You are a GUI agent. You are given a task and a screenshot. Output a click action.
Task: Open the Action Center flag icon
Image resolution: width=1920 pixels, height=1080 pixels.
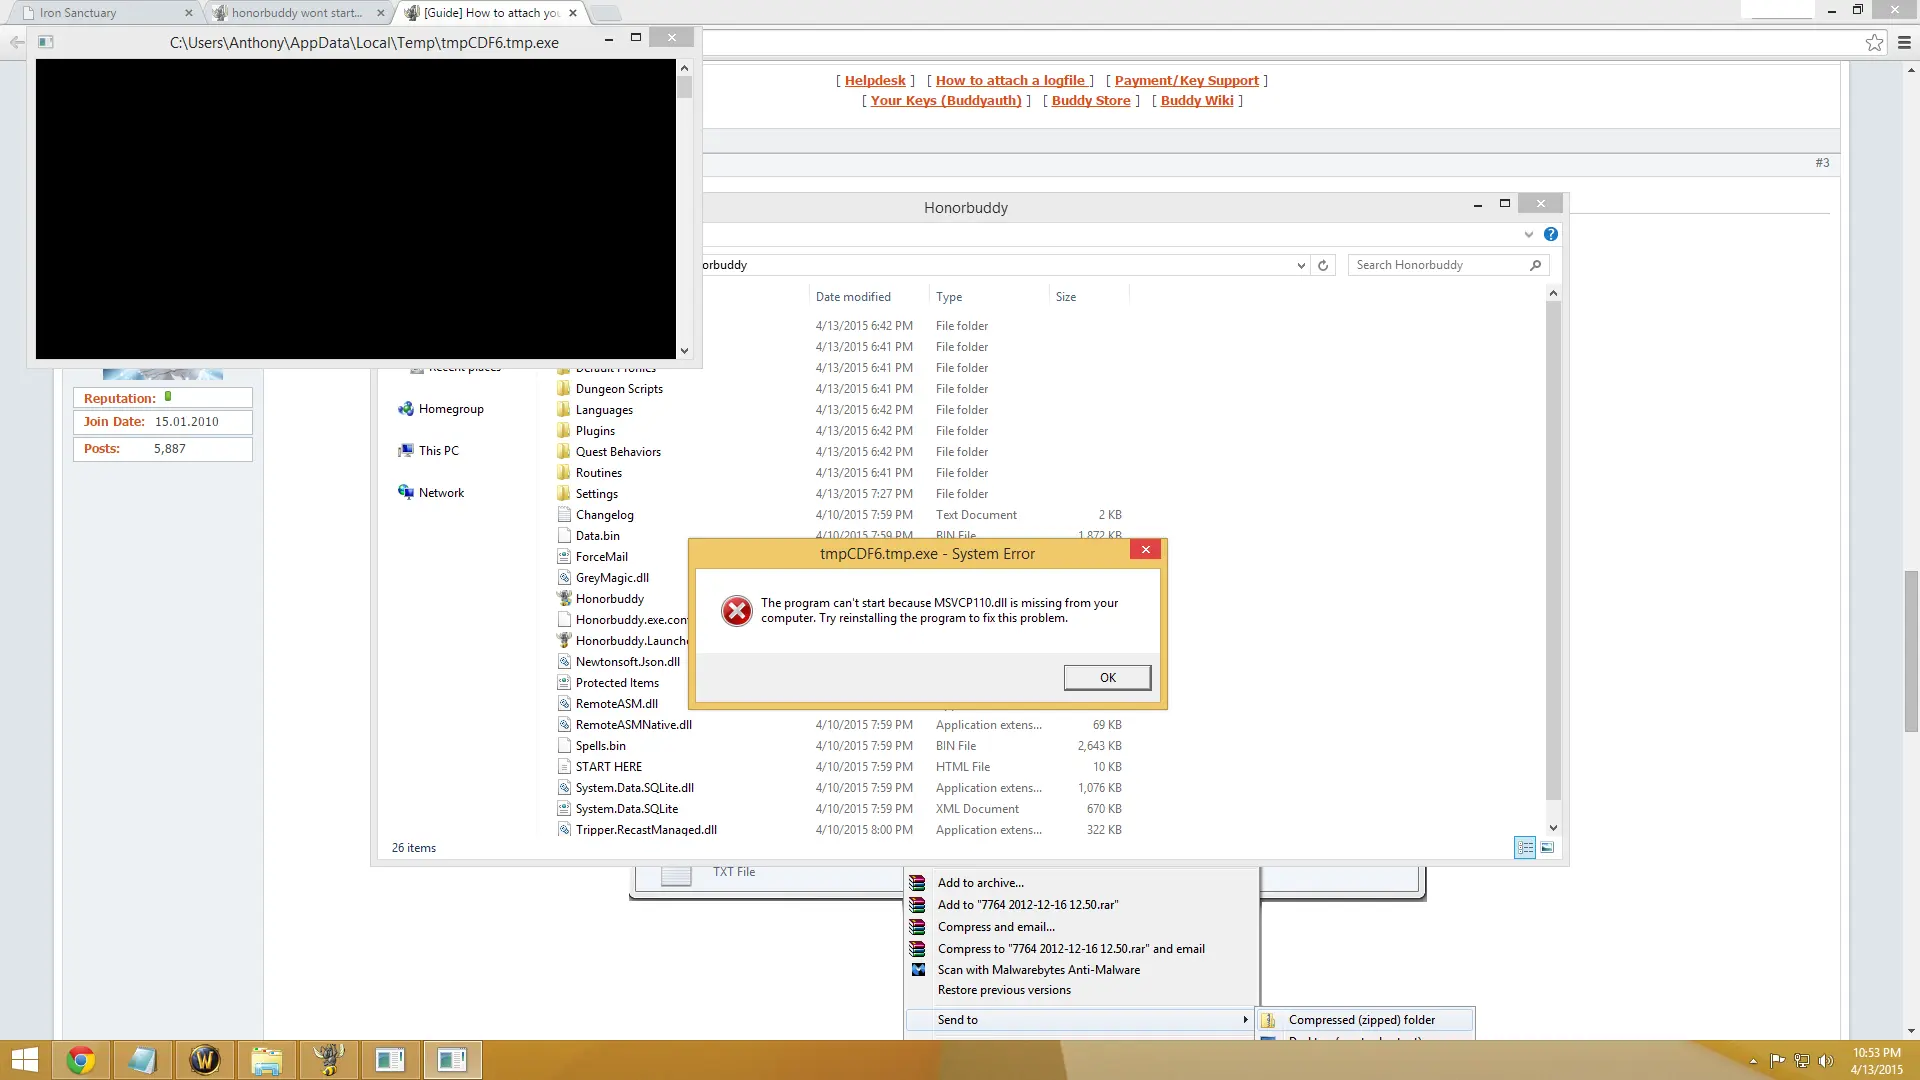click(1777, 1061)
